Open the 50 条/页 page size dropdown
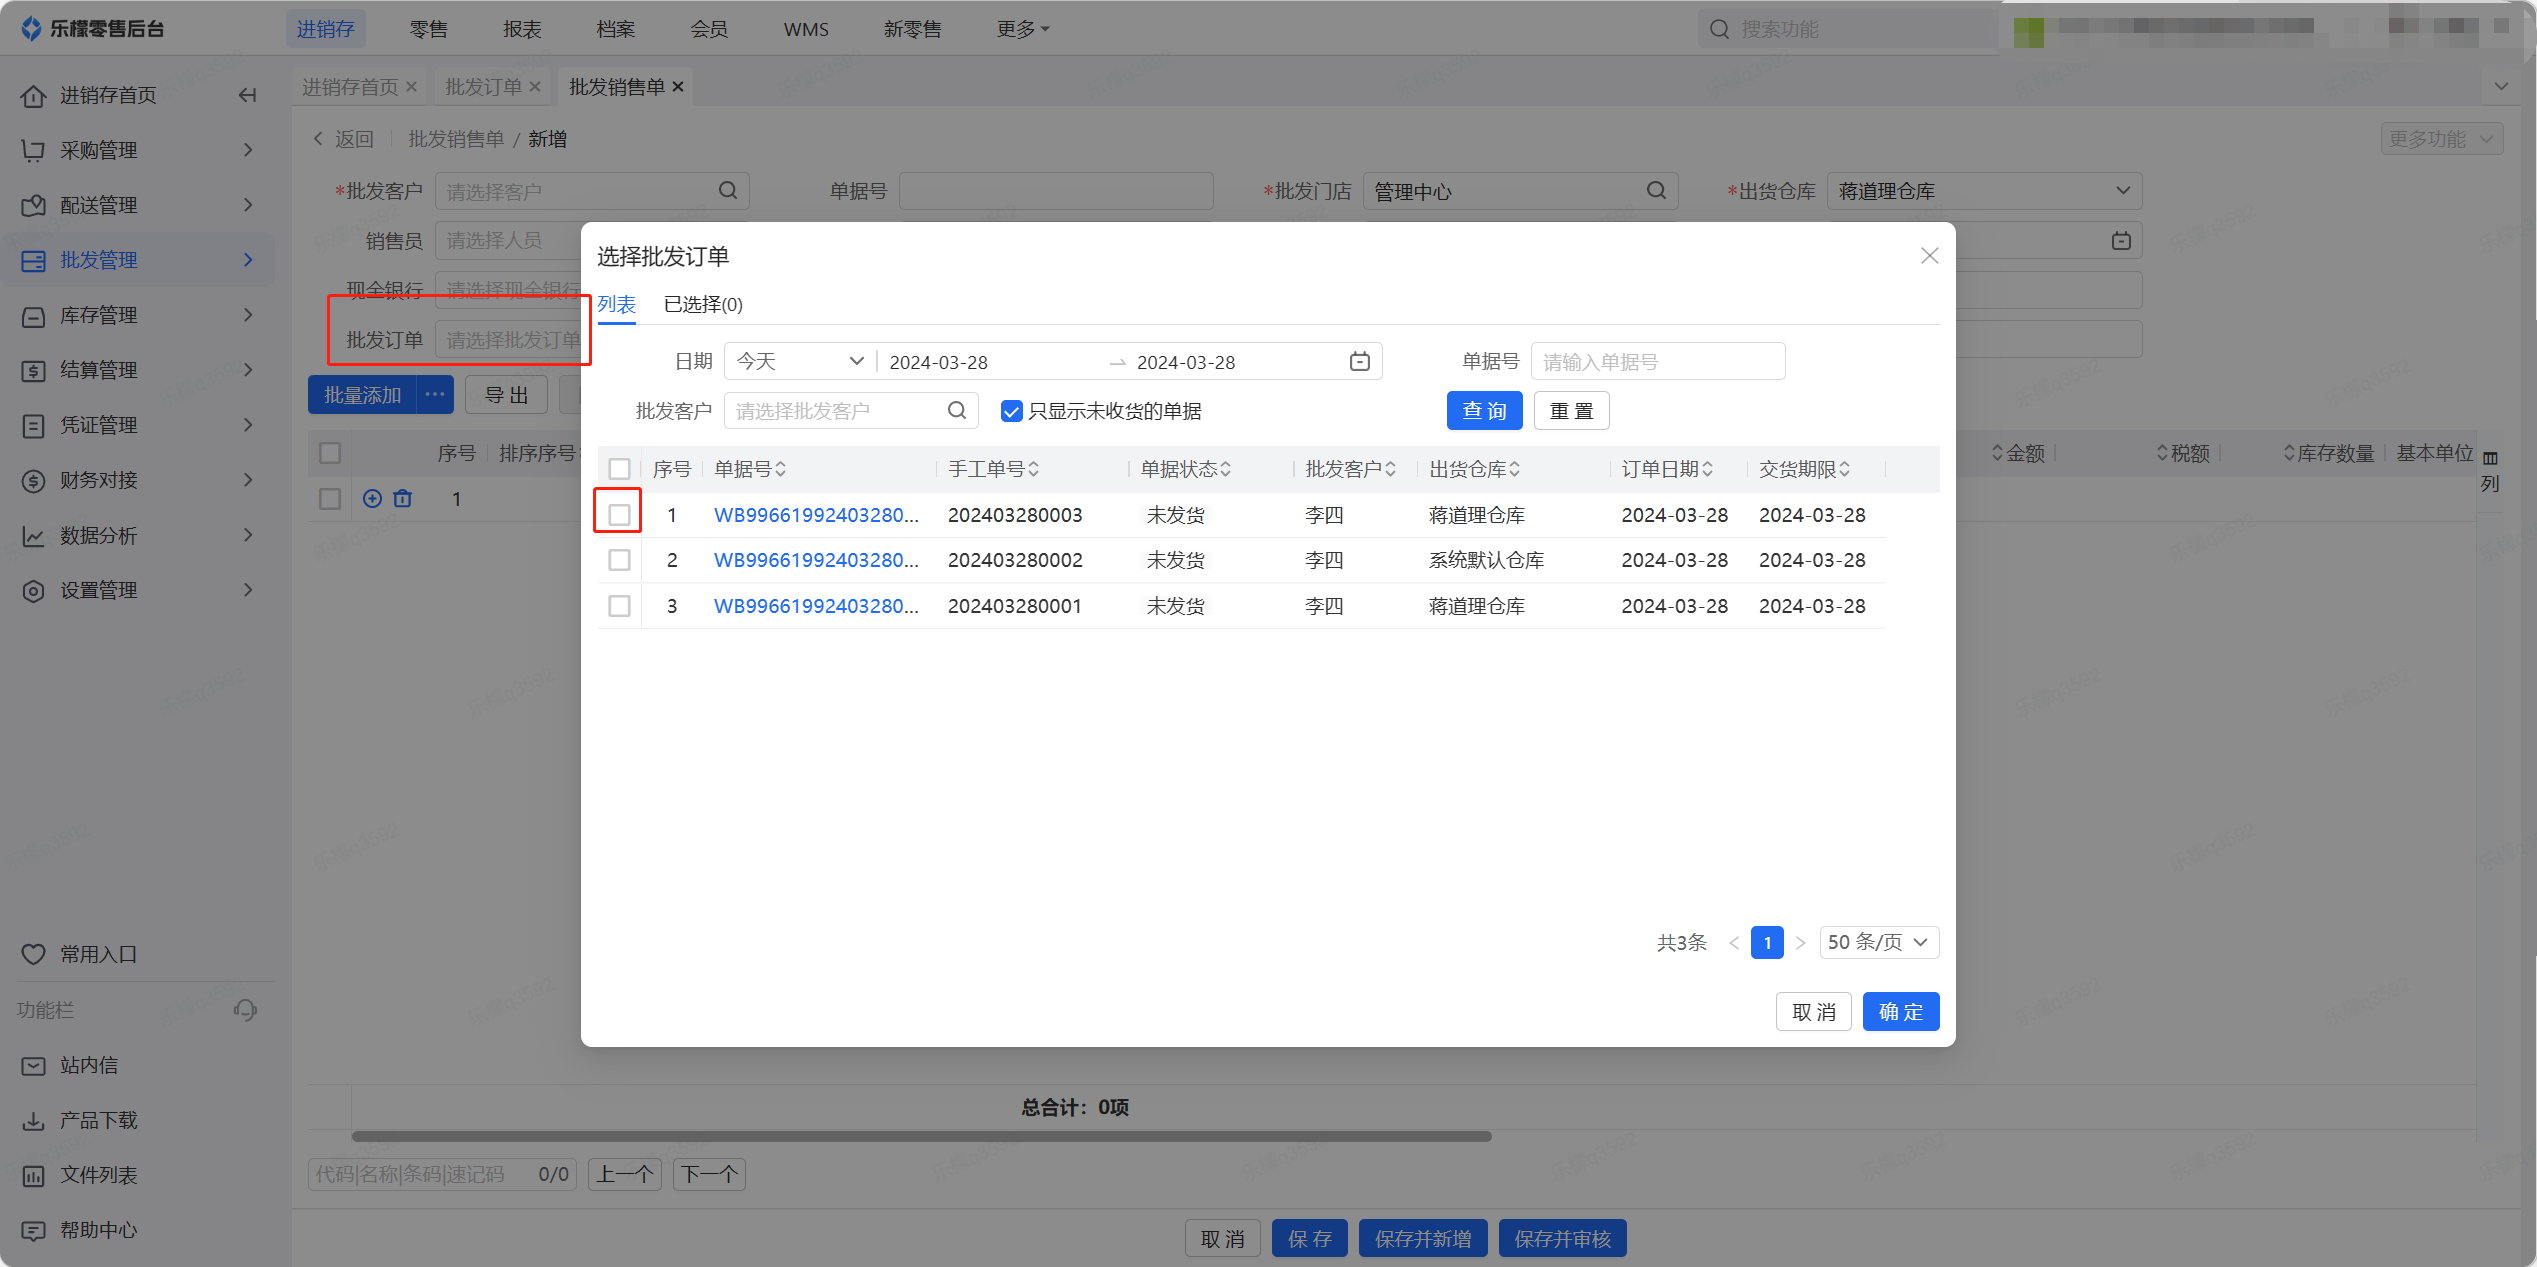Viewport: 2537px width, 1267px height. (1878, 942)
